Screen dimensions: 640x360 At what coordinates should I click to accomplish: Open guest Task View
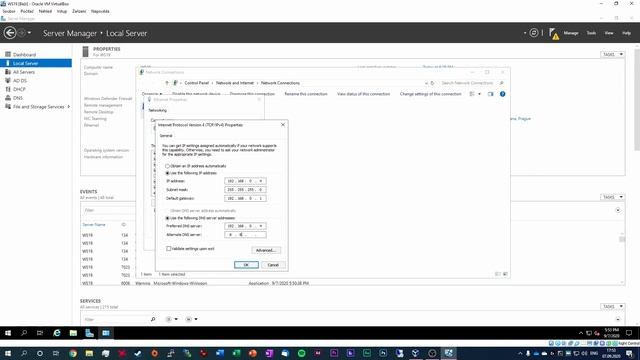pos(40,333)
